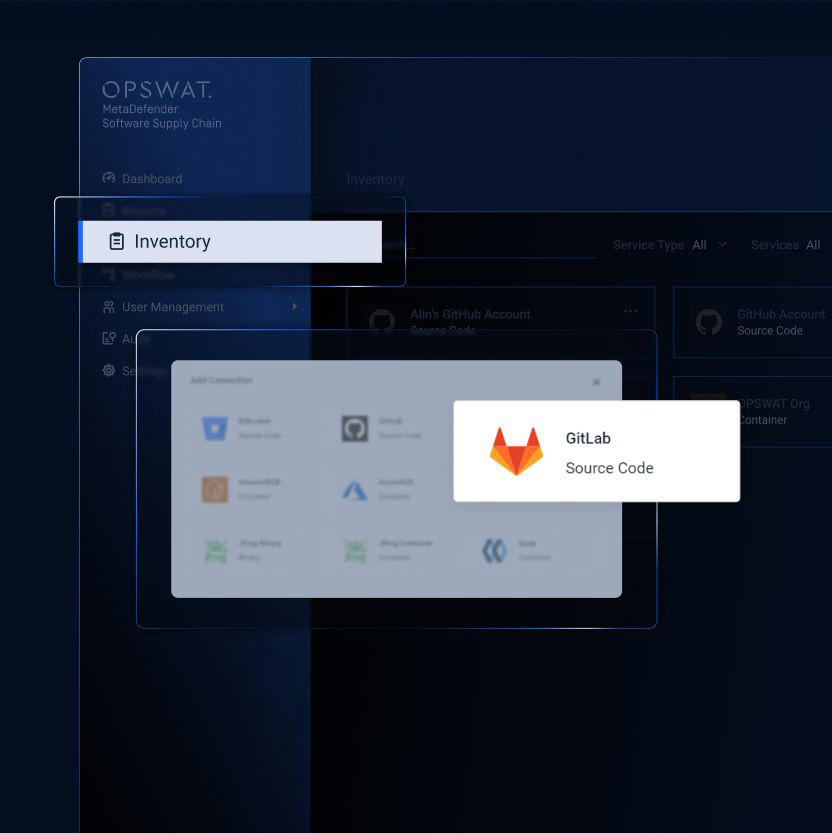Choose the GitHub icon in Add Connection
The width and height of the screenshot is (832, 833).
355,429
